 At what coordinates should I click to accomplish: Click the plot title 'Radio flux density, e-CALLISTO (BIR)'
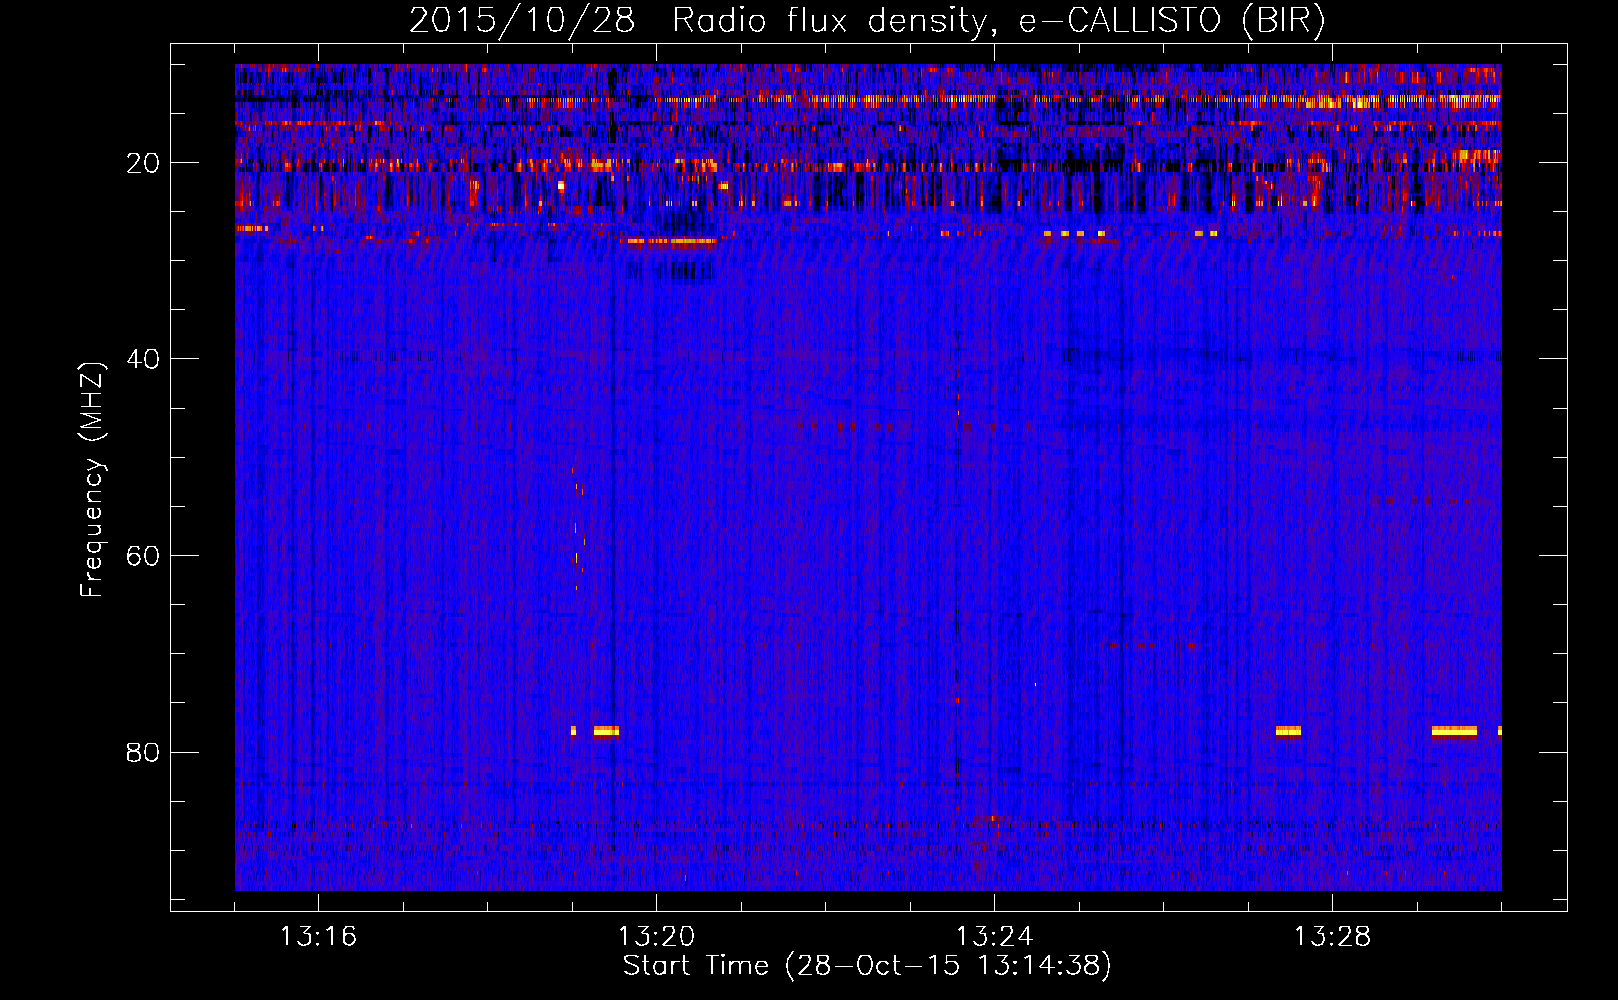click(867, 21)
